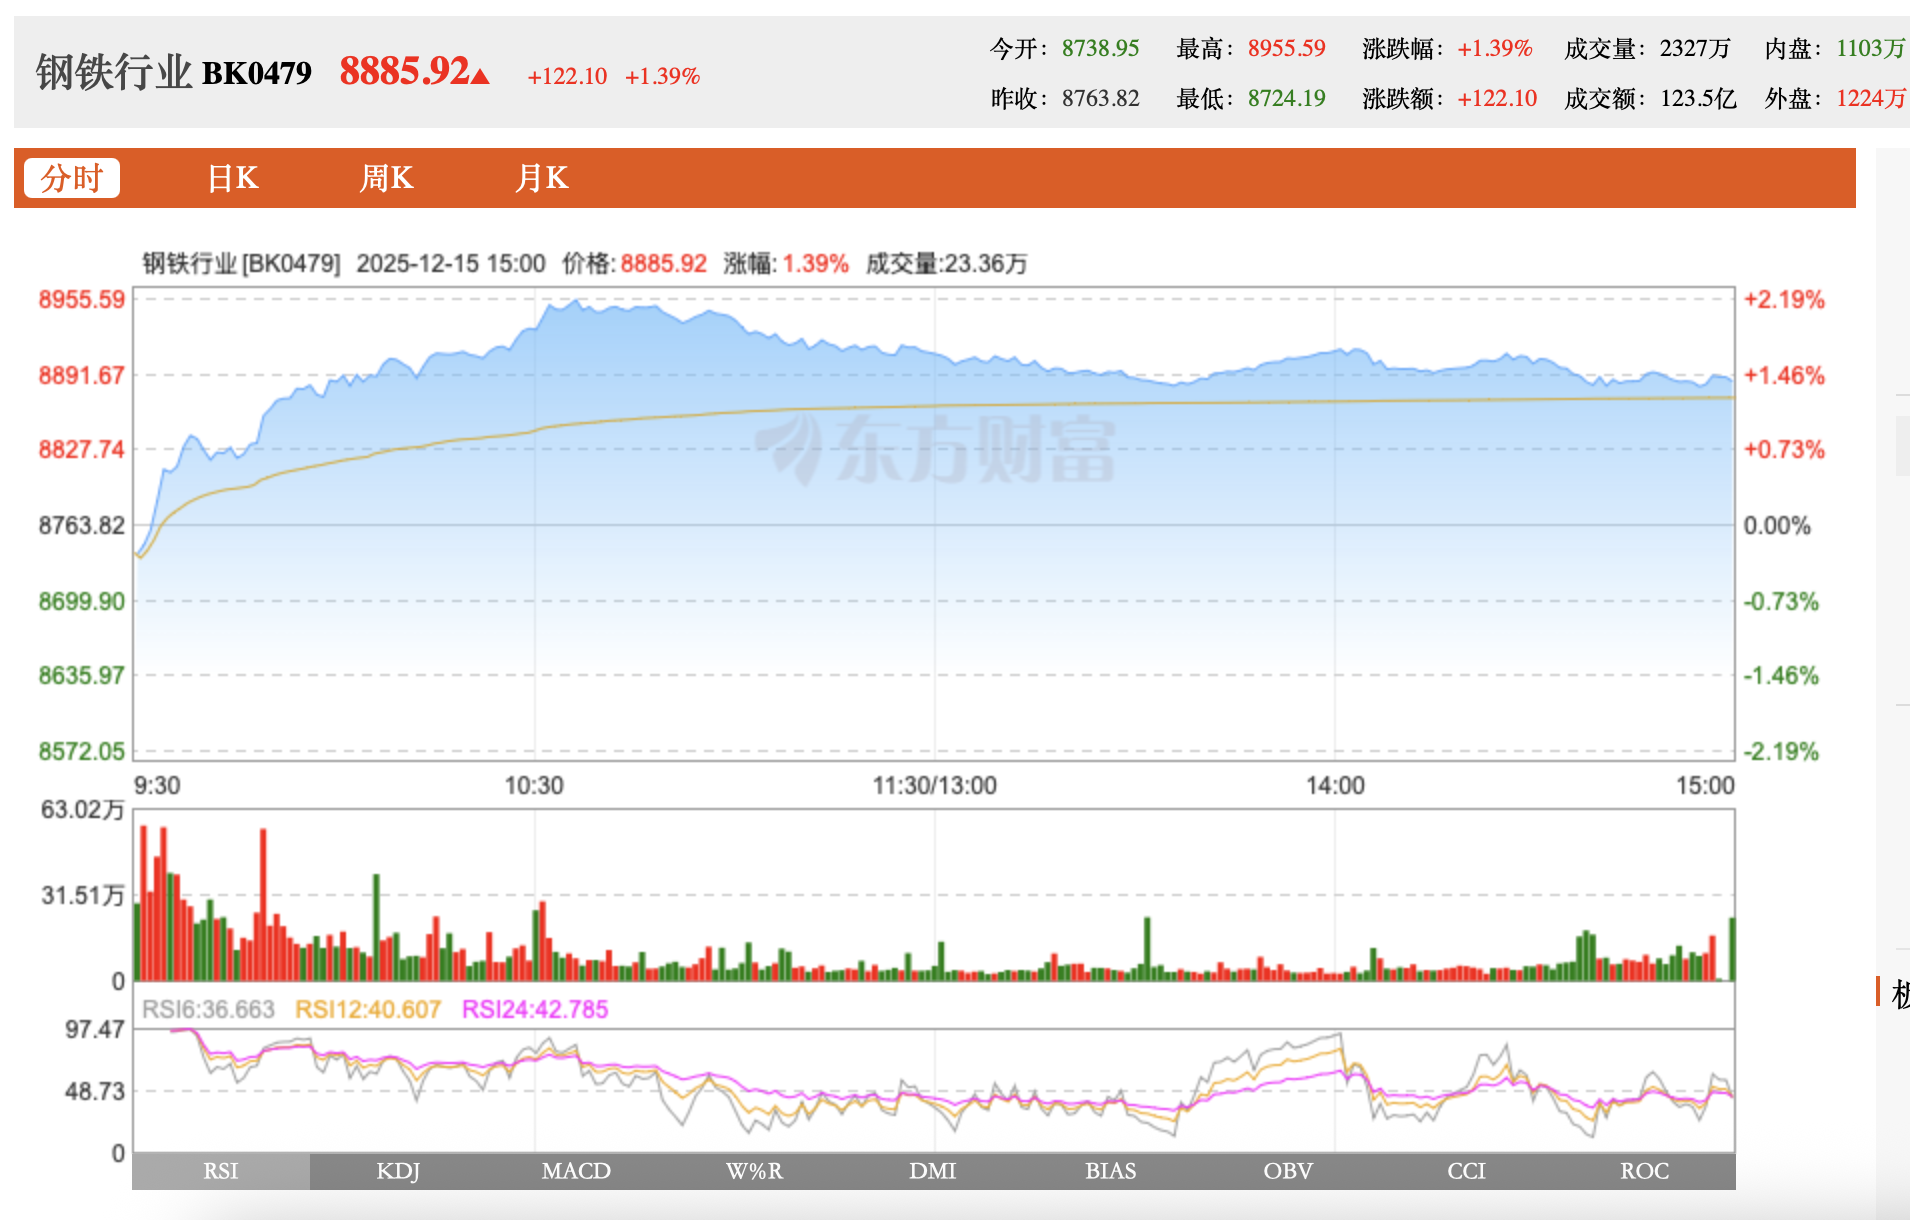Click the 涨跌幅 value +1.39%
This screenshot has width=1910, height=1220.
point(1494,47)
